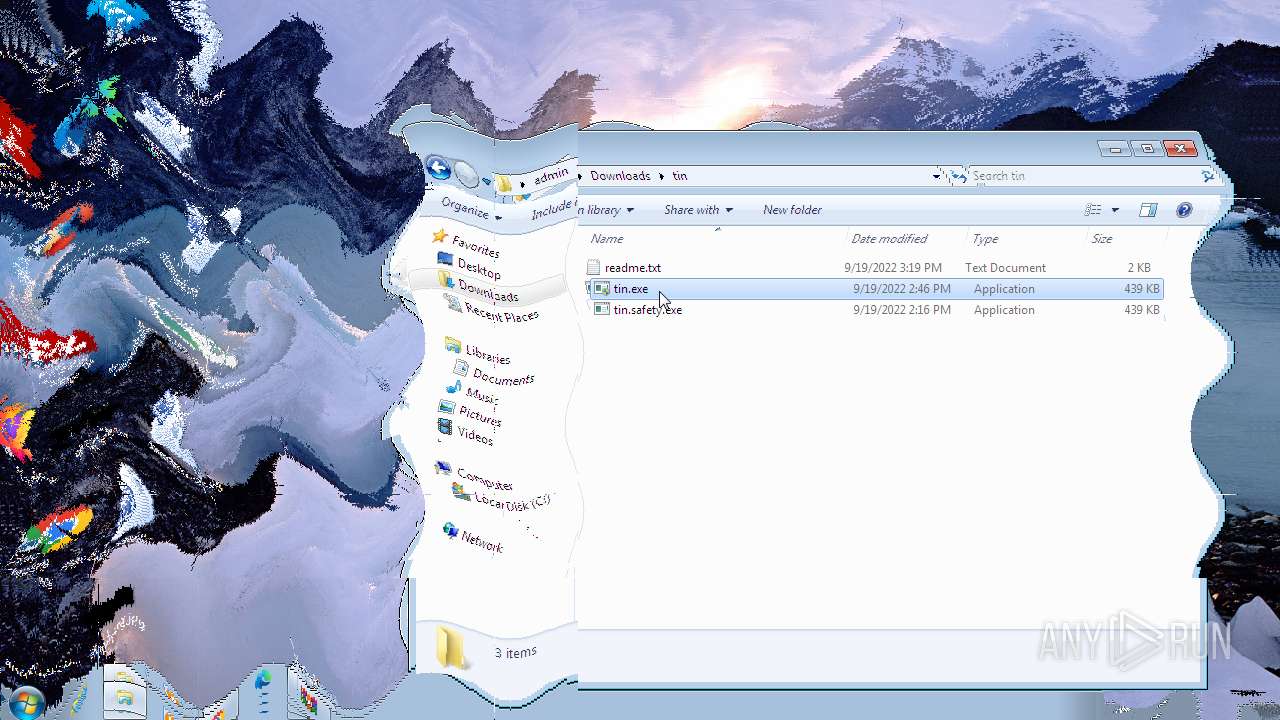
Task: Click the Music note icon
Action: click(454, 387)
